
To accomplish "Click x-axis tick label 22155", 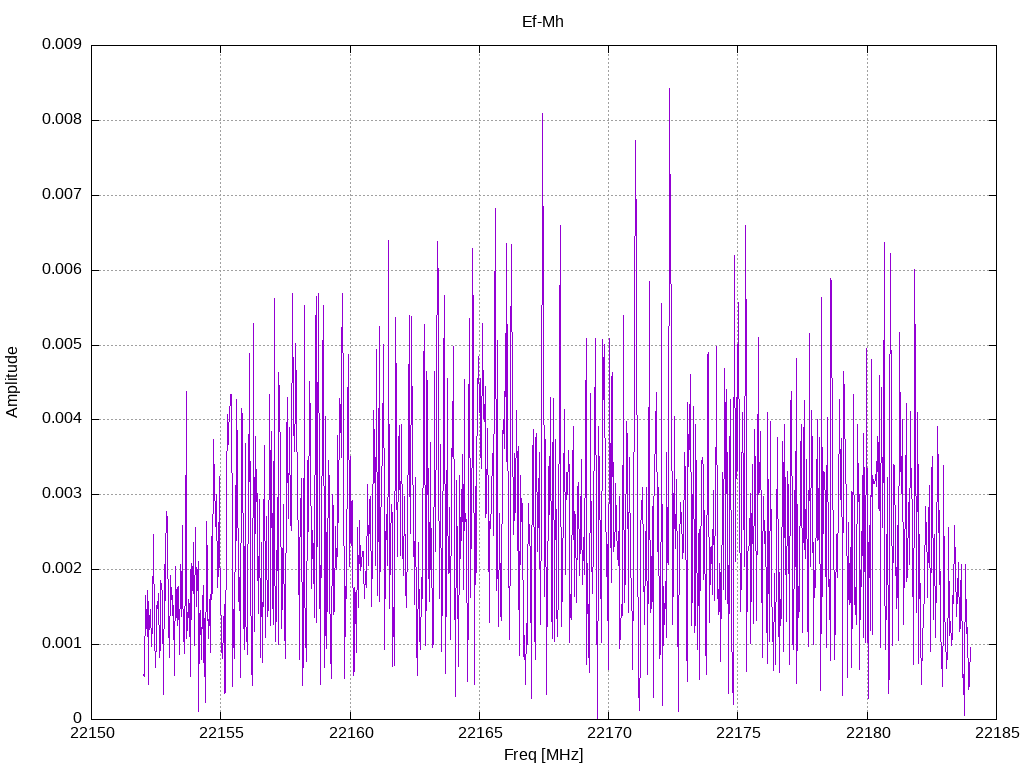I will [221, 733].
